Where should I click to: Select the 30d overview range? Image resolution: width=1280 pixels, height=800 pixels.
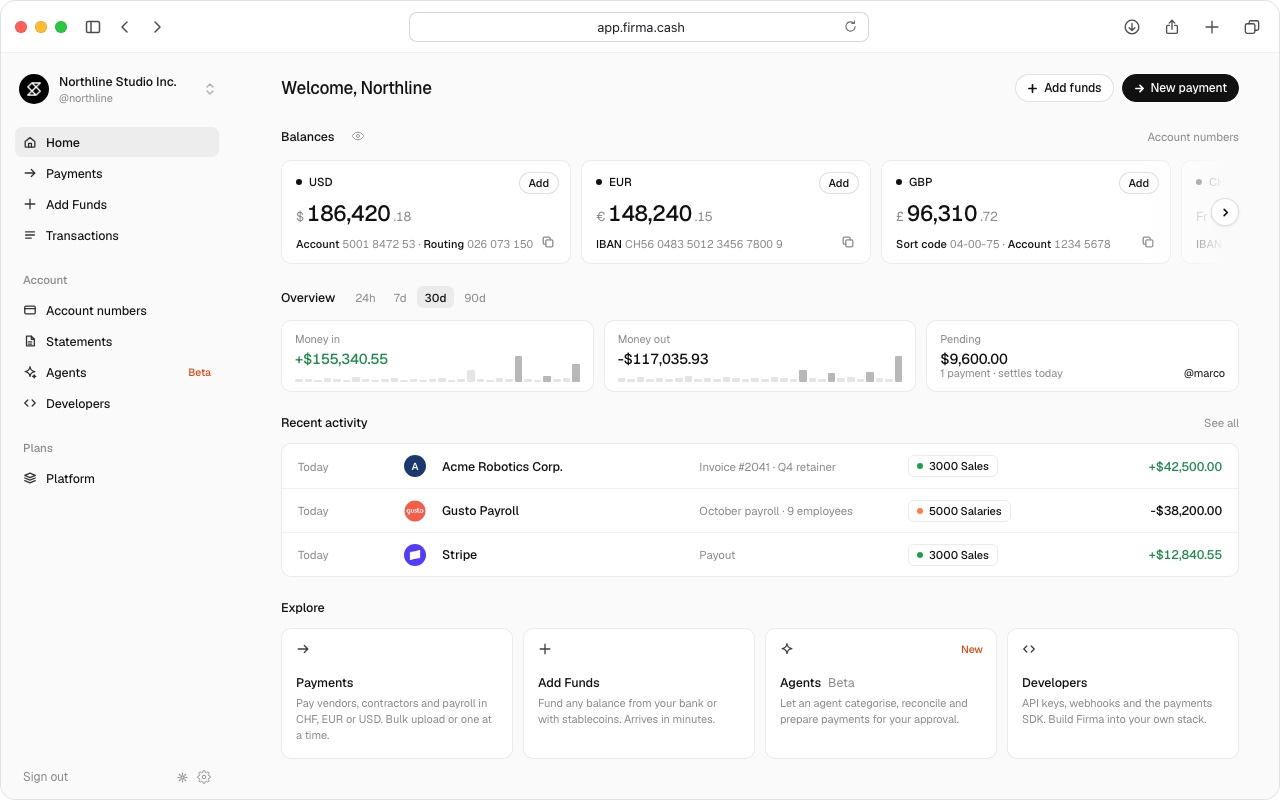(x=435, y=298)
